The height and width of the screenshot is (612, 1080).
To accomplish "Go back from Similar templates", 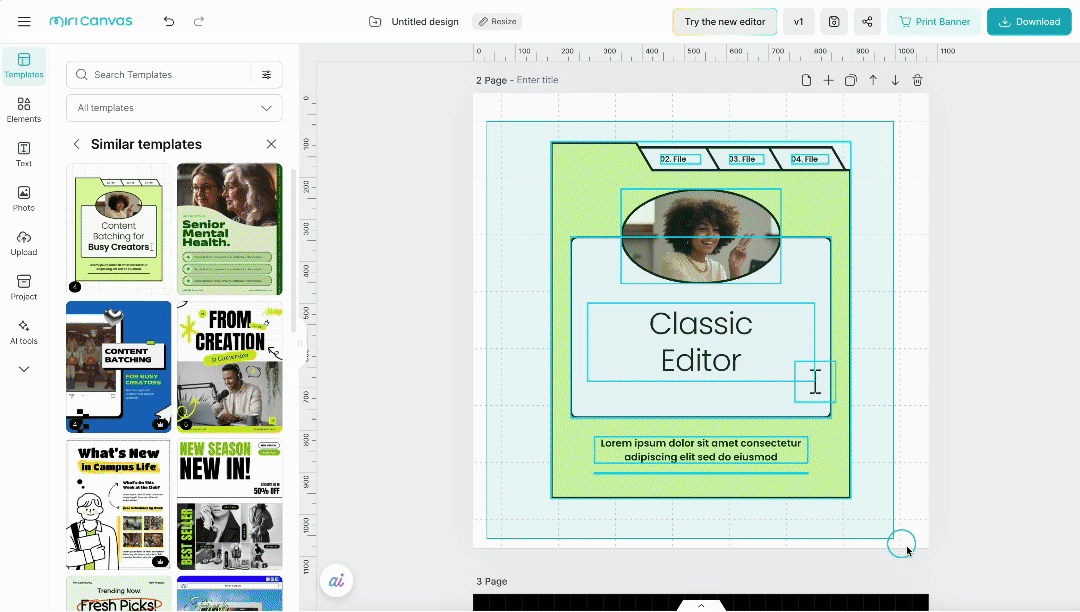I will [76, 144].
